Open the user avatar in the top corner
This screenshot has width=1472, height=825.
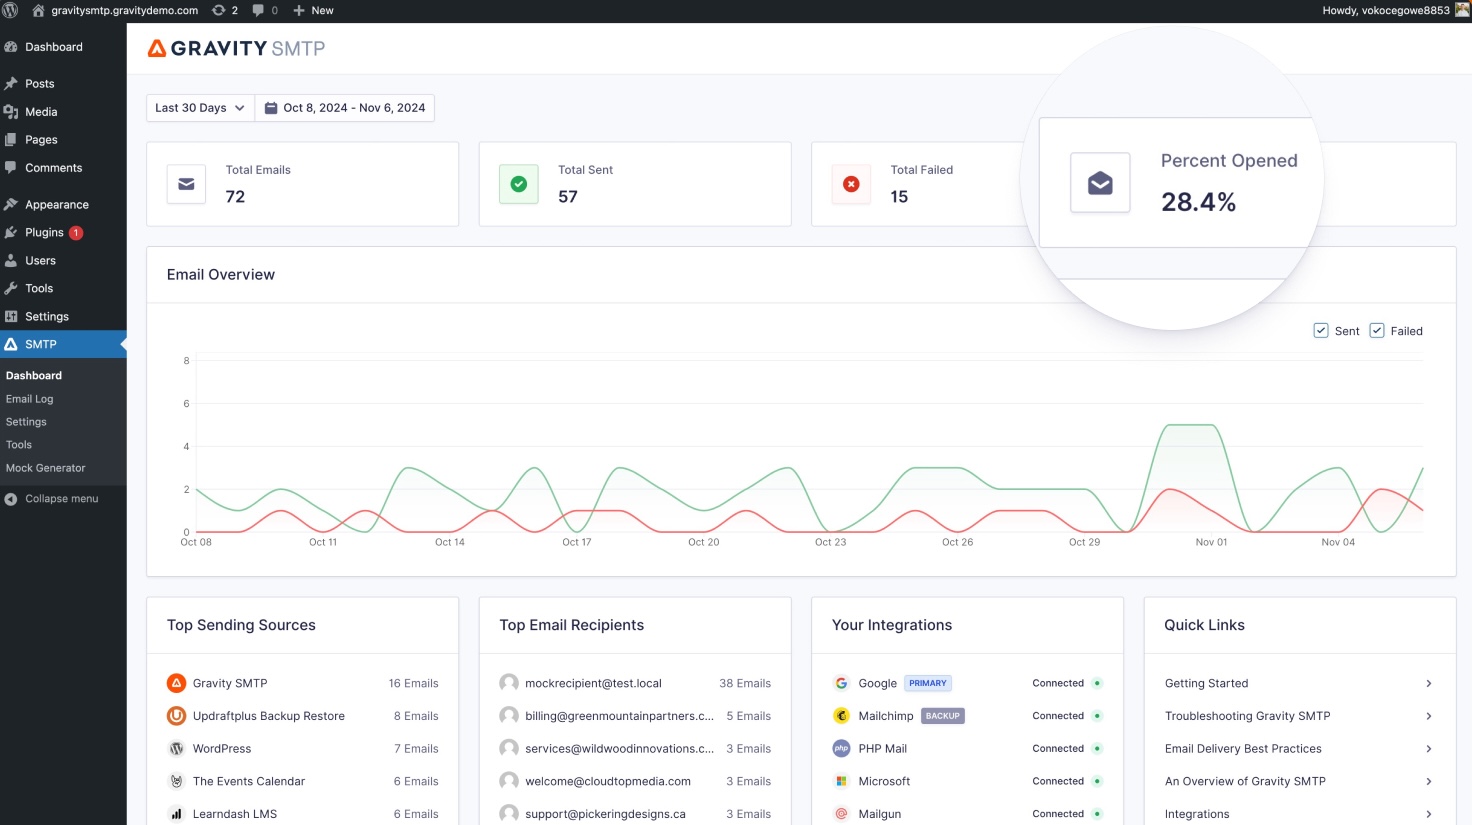pos(1462,10)
